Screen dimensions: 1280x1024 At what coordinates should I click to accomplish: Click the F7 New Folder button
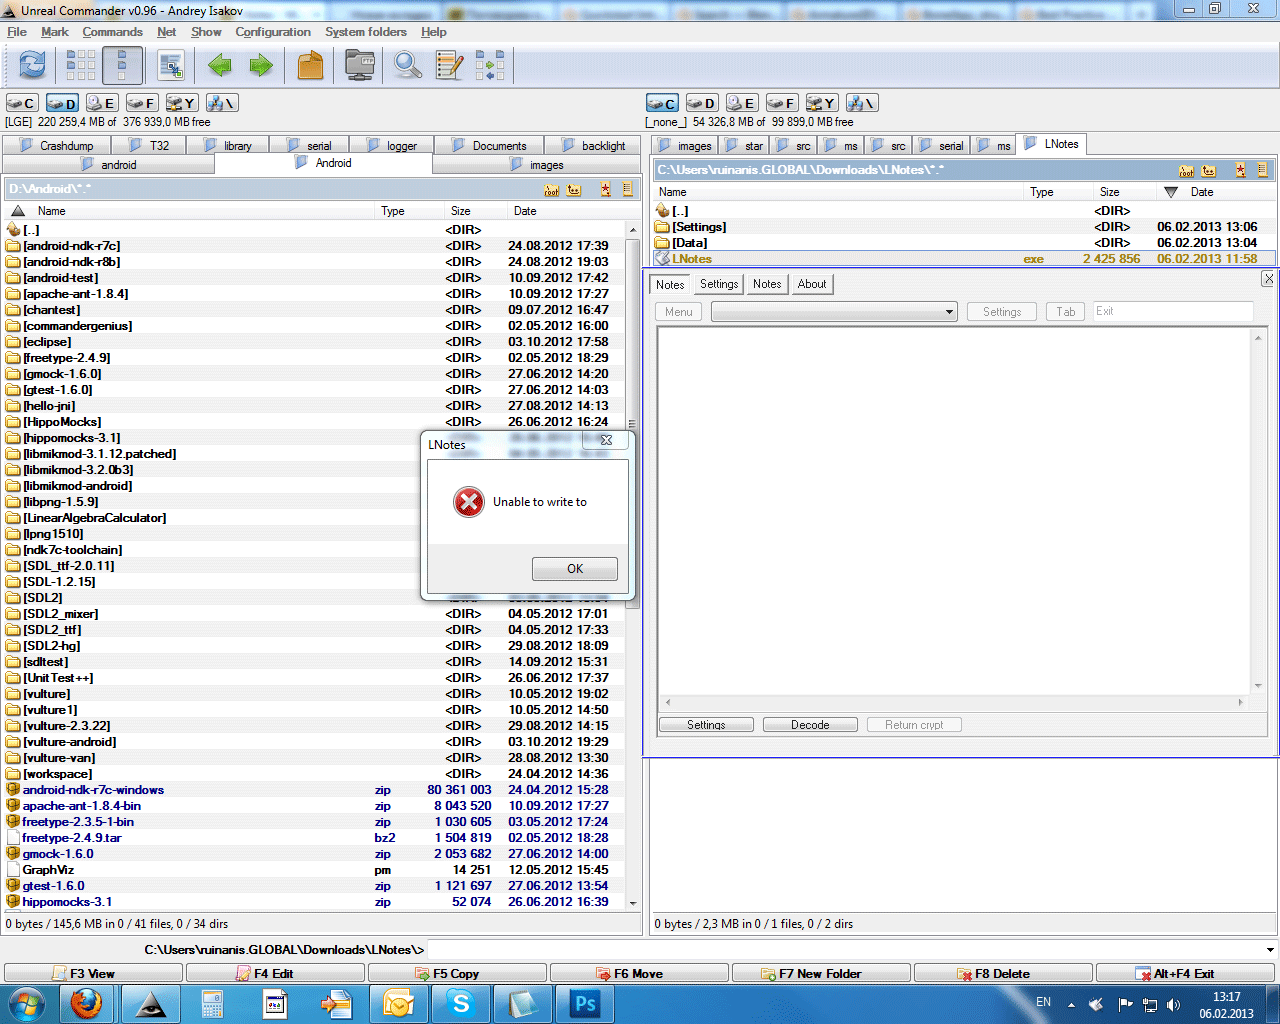click(x=821, y=973)
